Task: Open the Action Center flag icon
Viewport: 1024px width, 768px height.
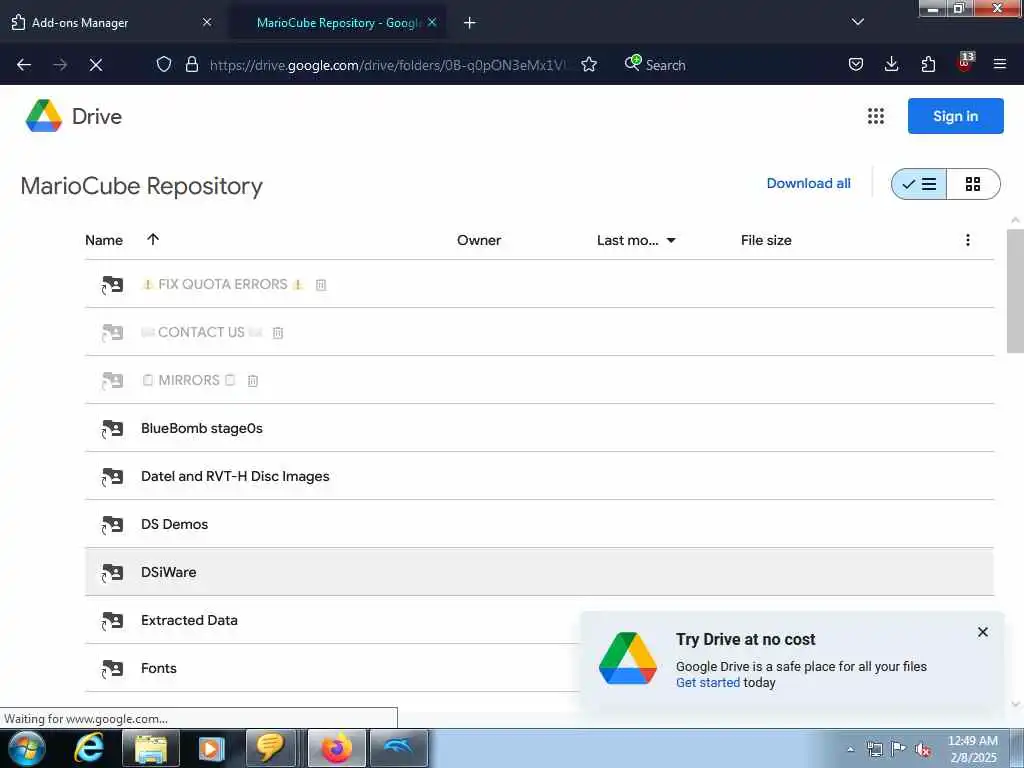Action: pos(899,749)
